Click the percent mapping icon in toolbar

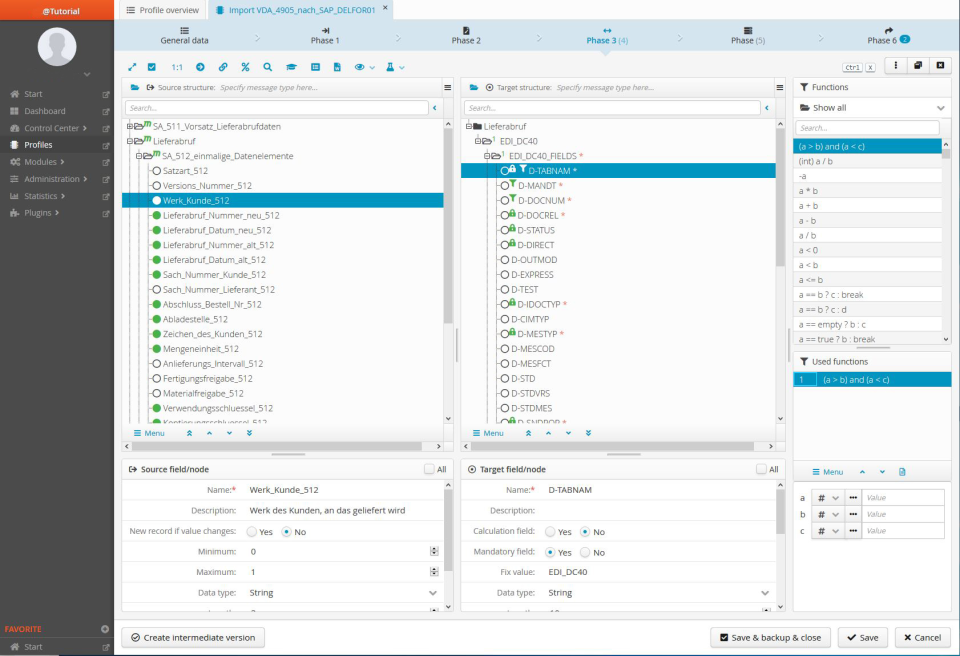point(245,67)
